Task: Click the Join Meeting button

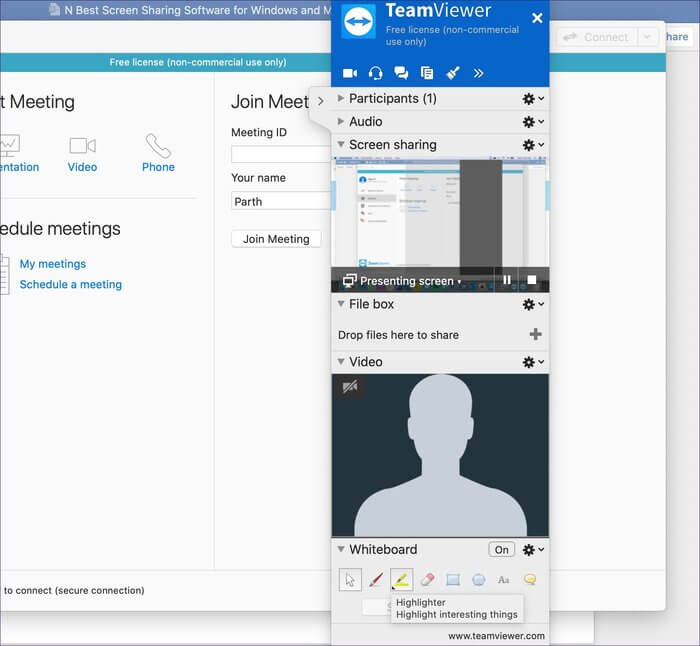Action: [x=276, y=239]
